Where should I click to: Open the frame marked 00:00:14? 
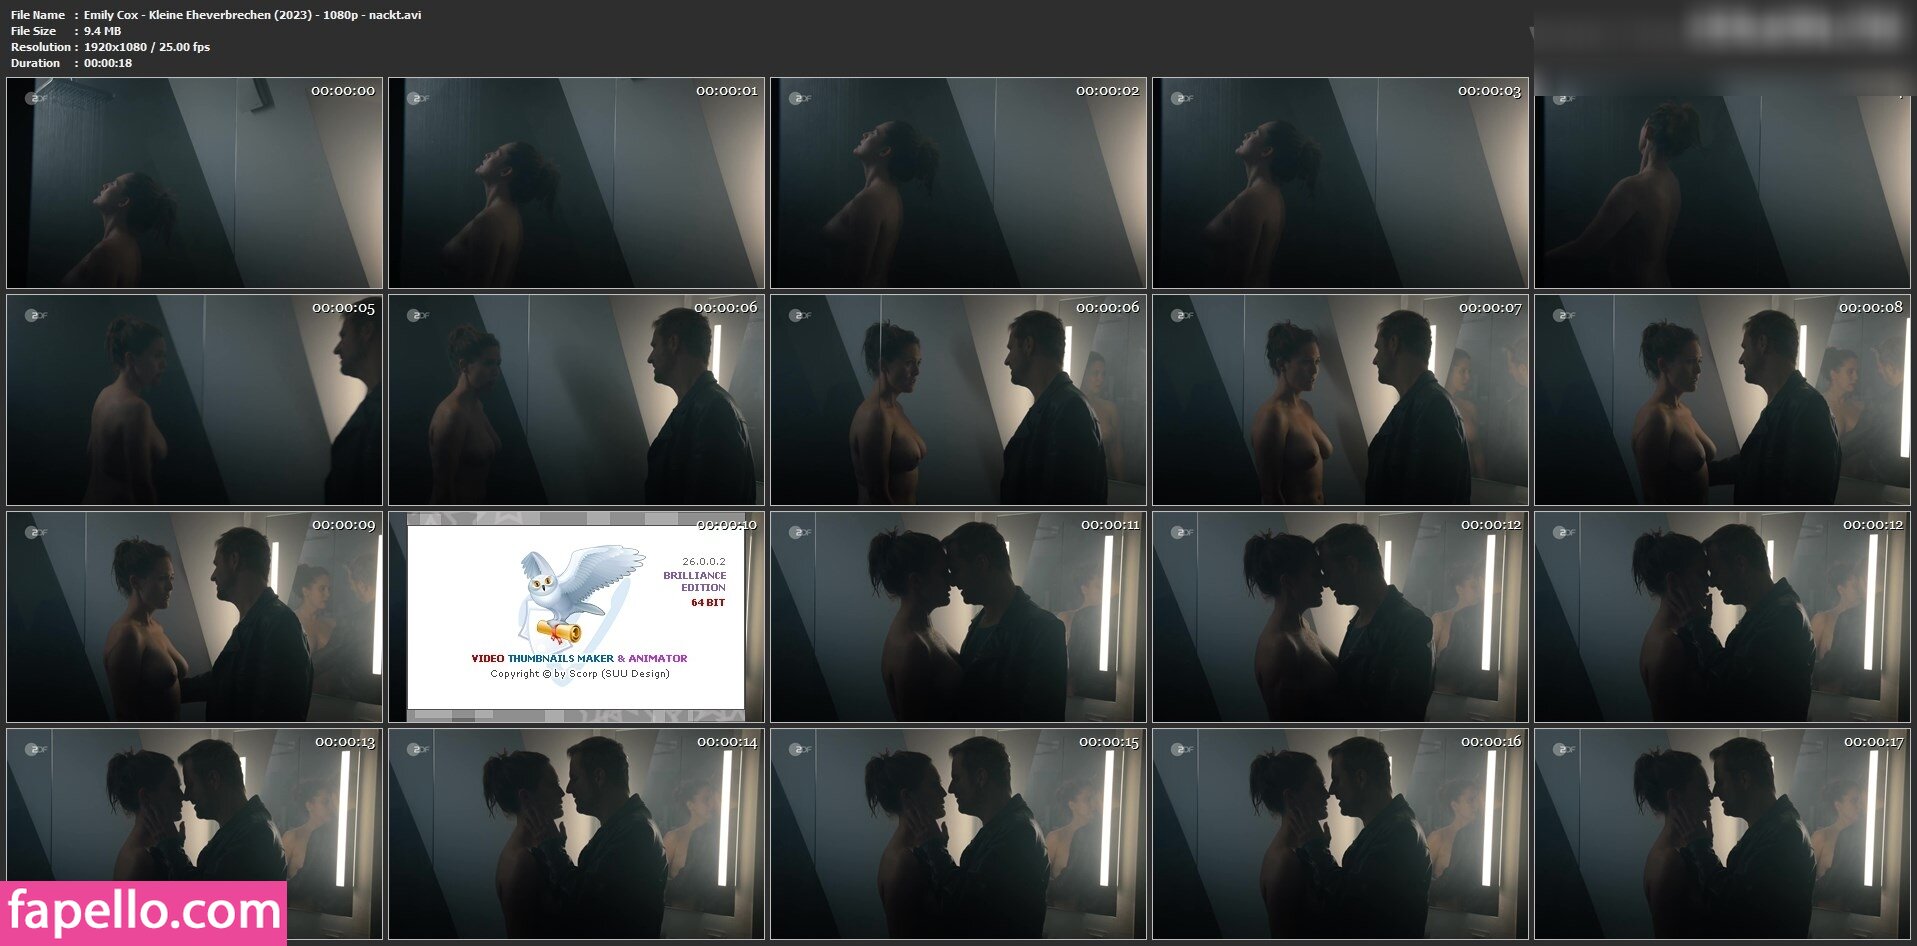click(576, 834)
